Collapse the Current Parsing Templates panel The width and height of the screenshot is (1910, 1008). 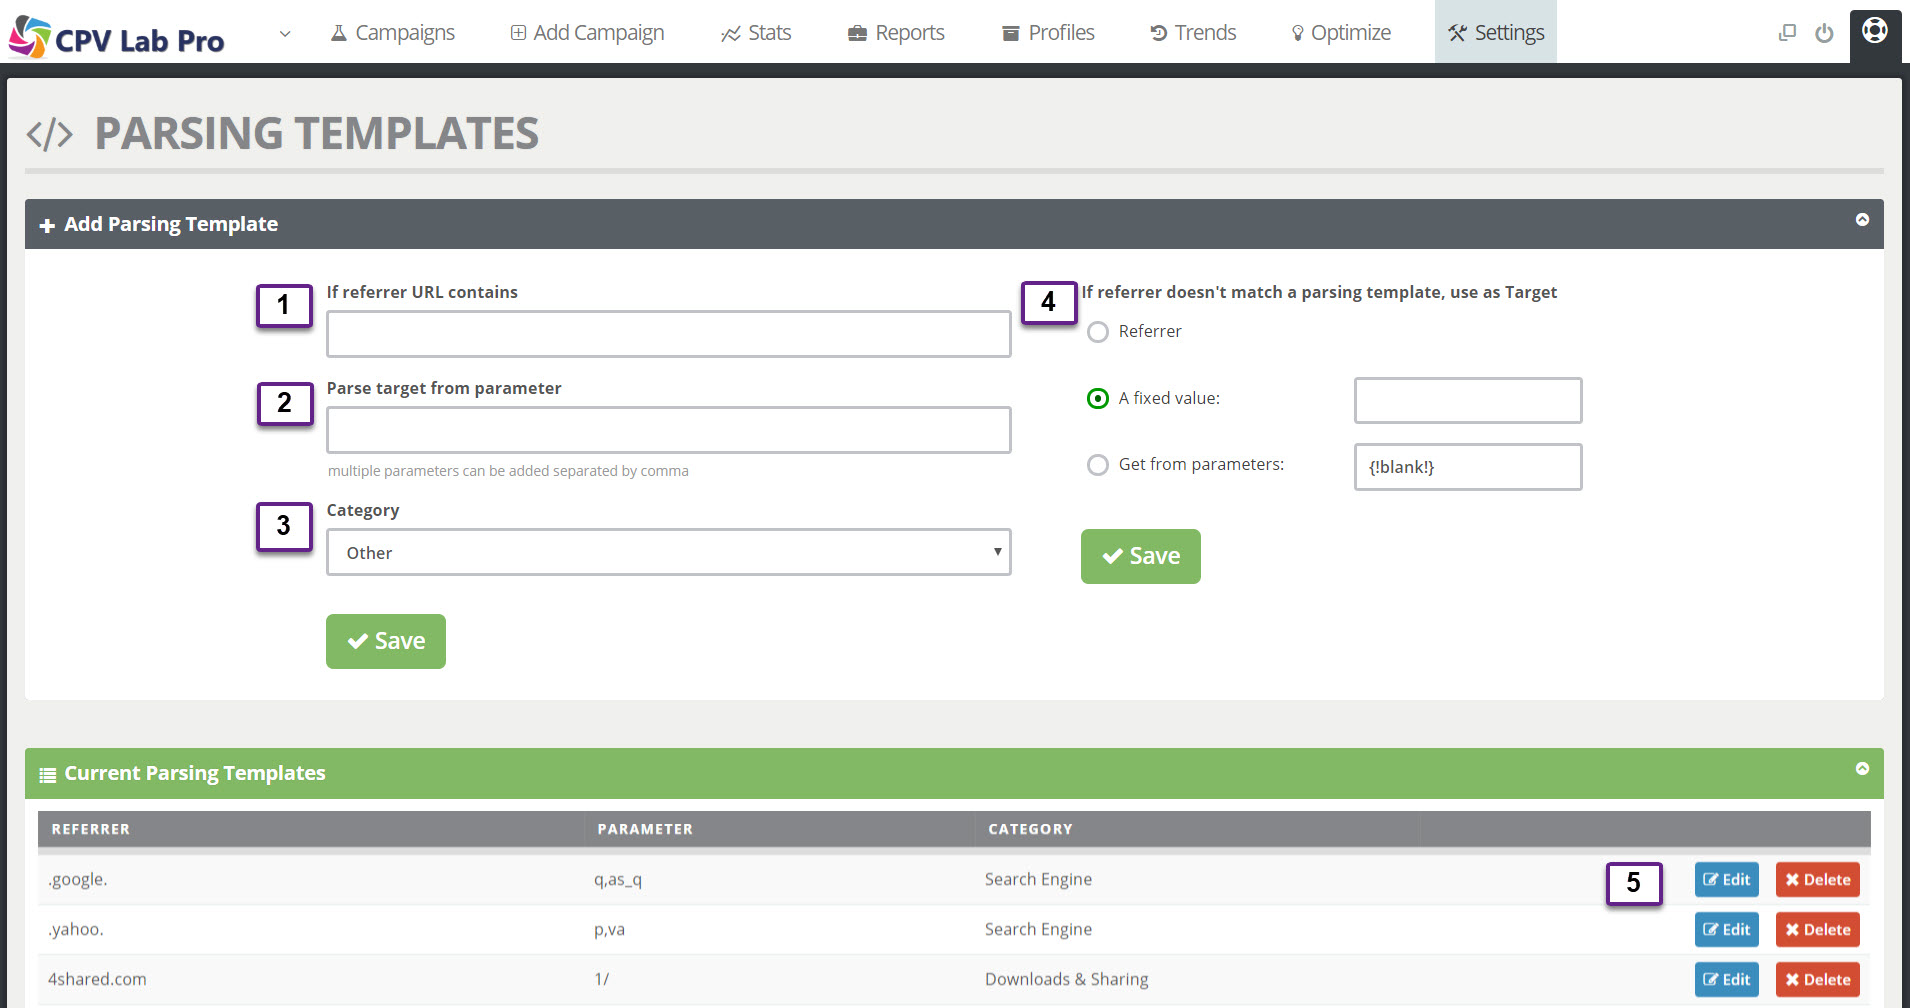(x=1862, y=768)
